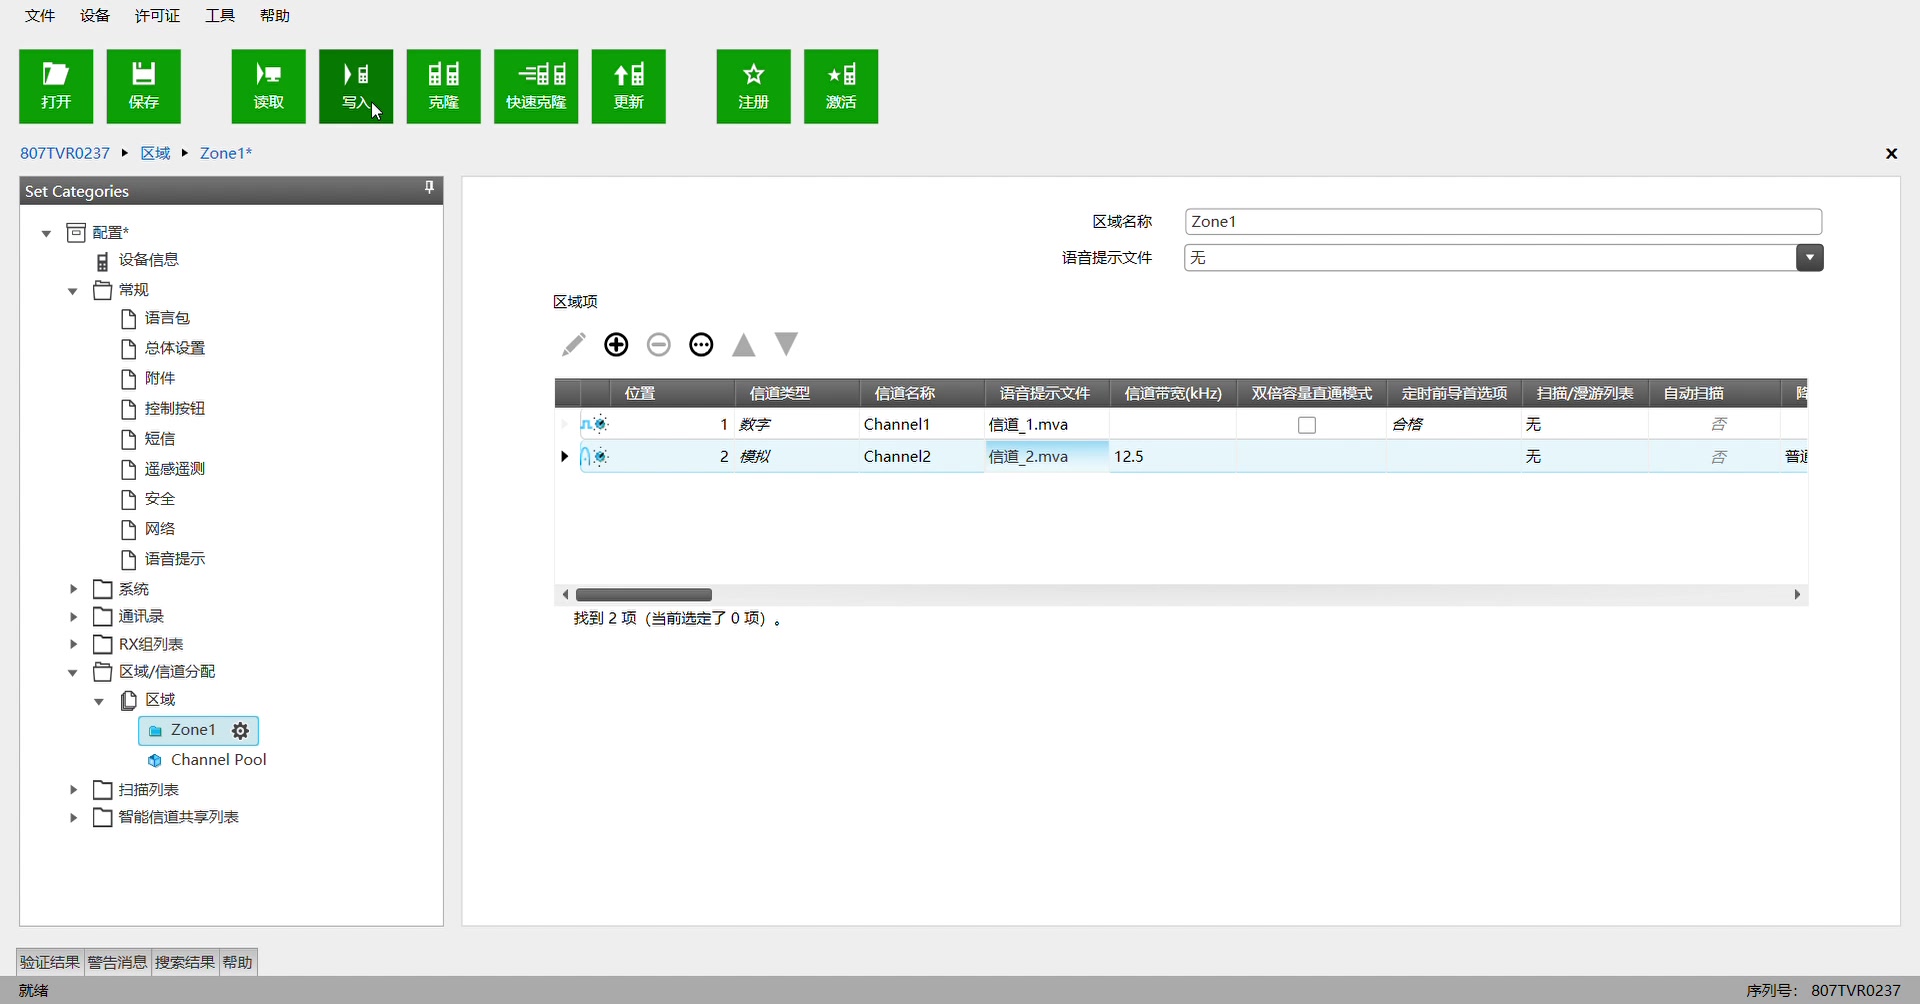This screenshot has width=1920, height=1004.
Task: Click the move down triangle icon
Action: pos(787,345)
